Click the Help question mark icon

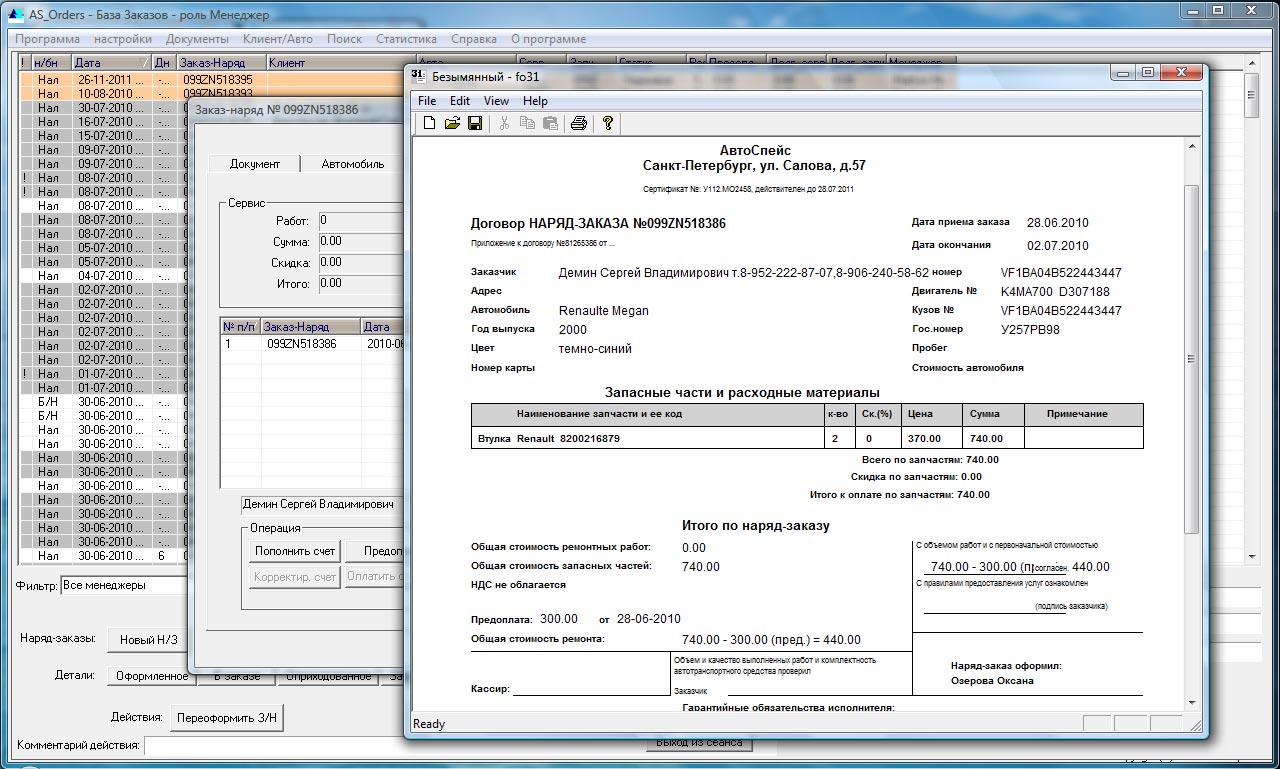[x=607, y=123]
